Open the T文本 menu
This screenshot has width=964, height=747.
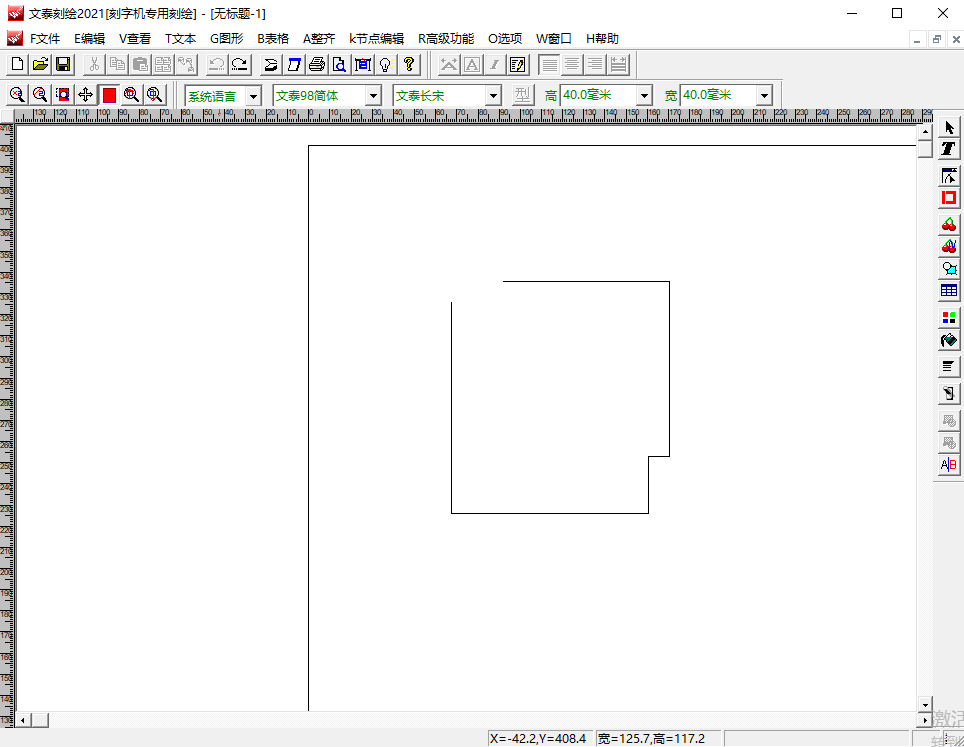[x=180, y=39]
